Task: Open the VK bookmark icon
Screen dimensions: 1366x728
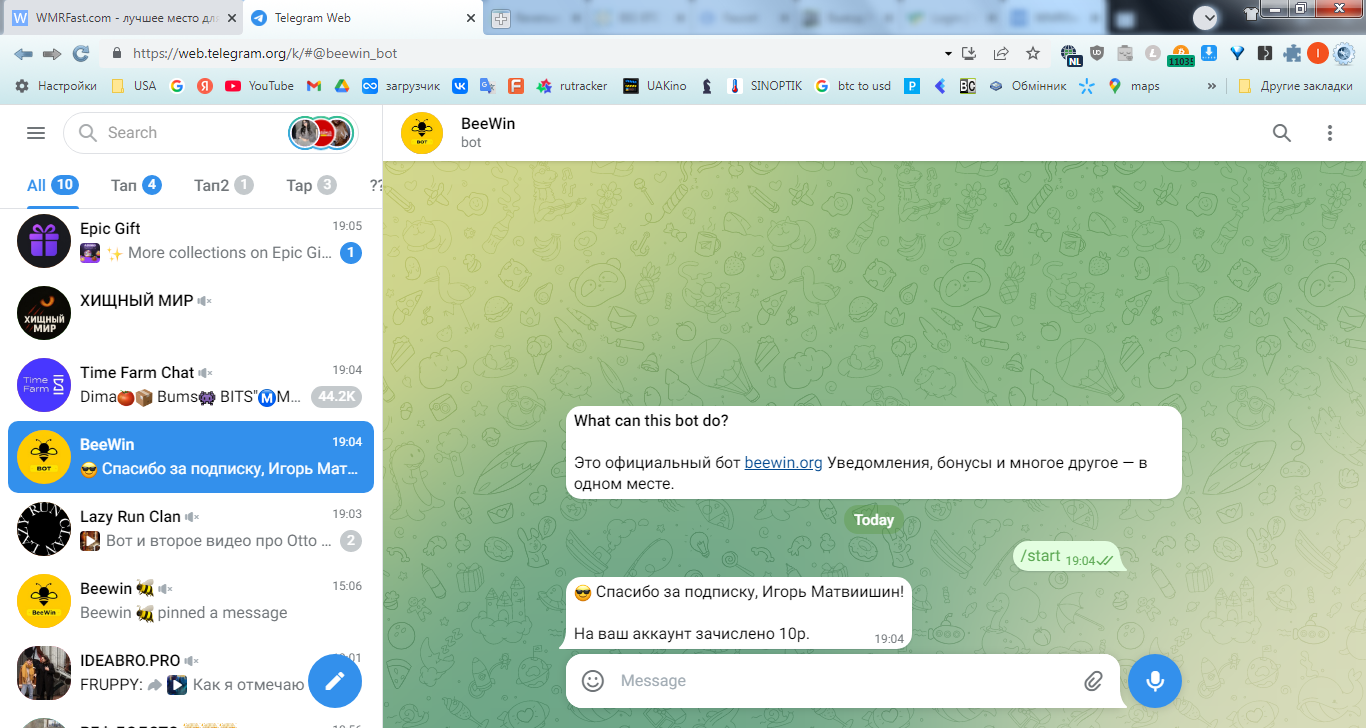Action: pos(460,86)
